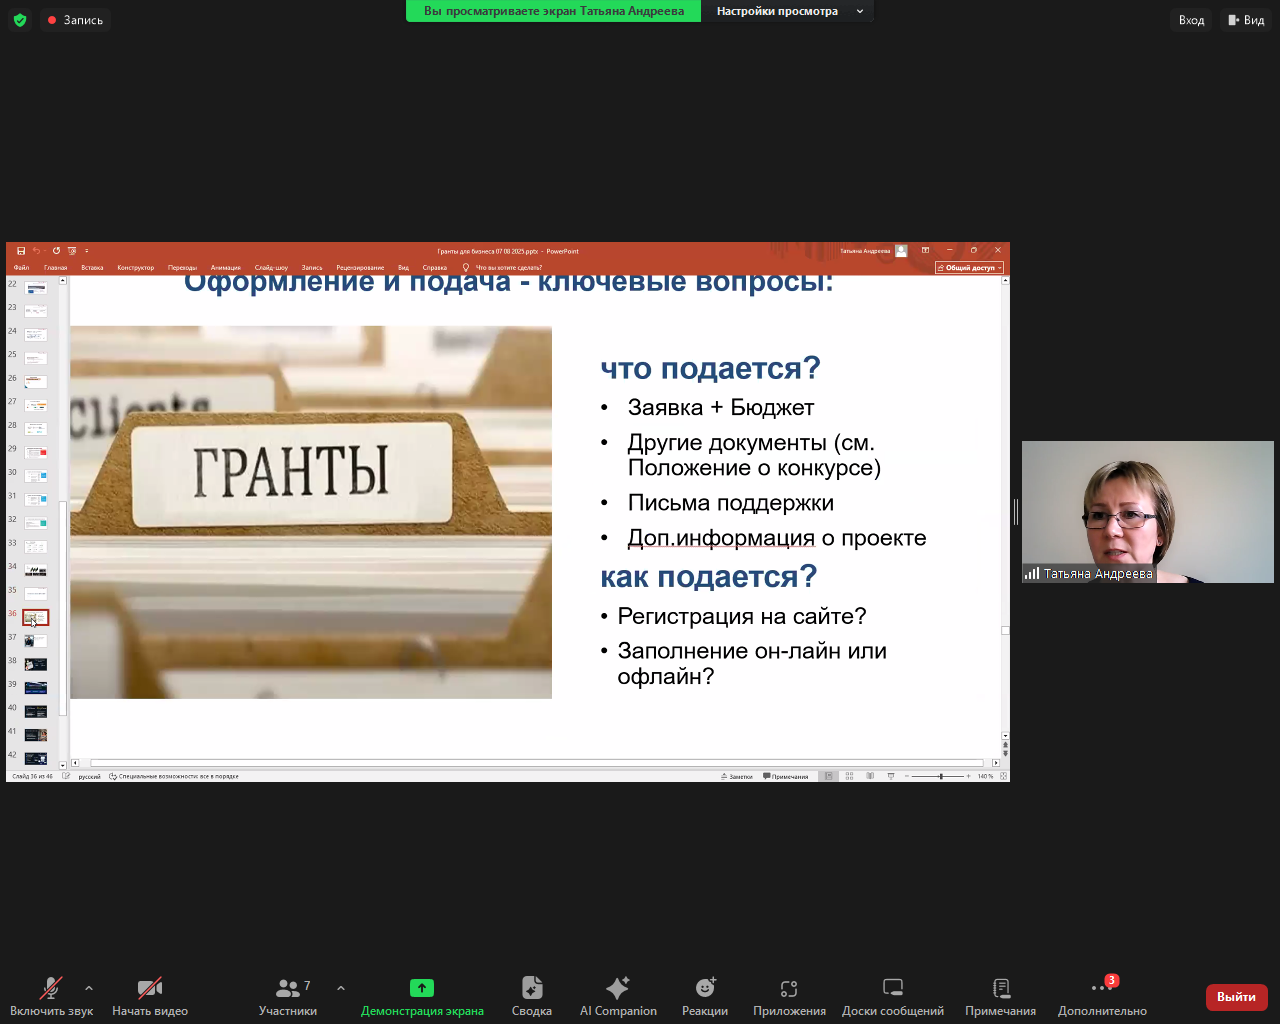Click the Вход button at the top
Screen dimensions: 1280x1024
click(1191, 19)
